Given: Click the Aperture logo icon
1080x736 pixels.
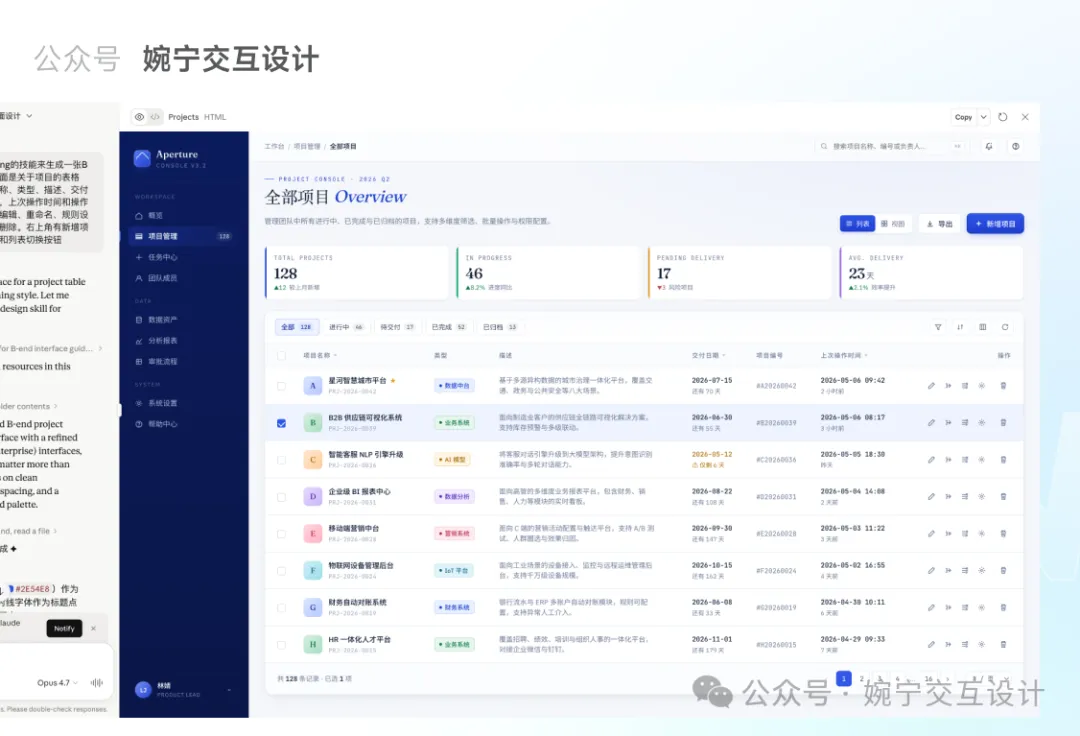Looking at the screenshot, I should click(142, 158).
